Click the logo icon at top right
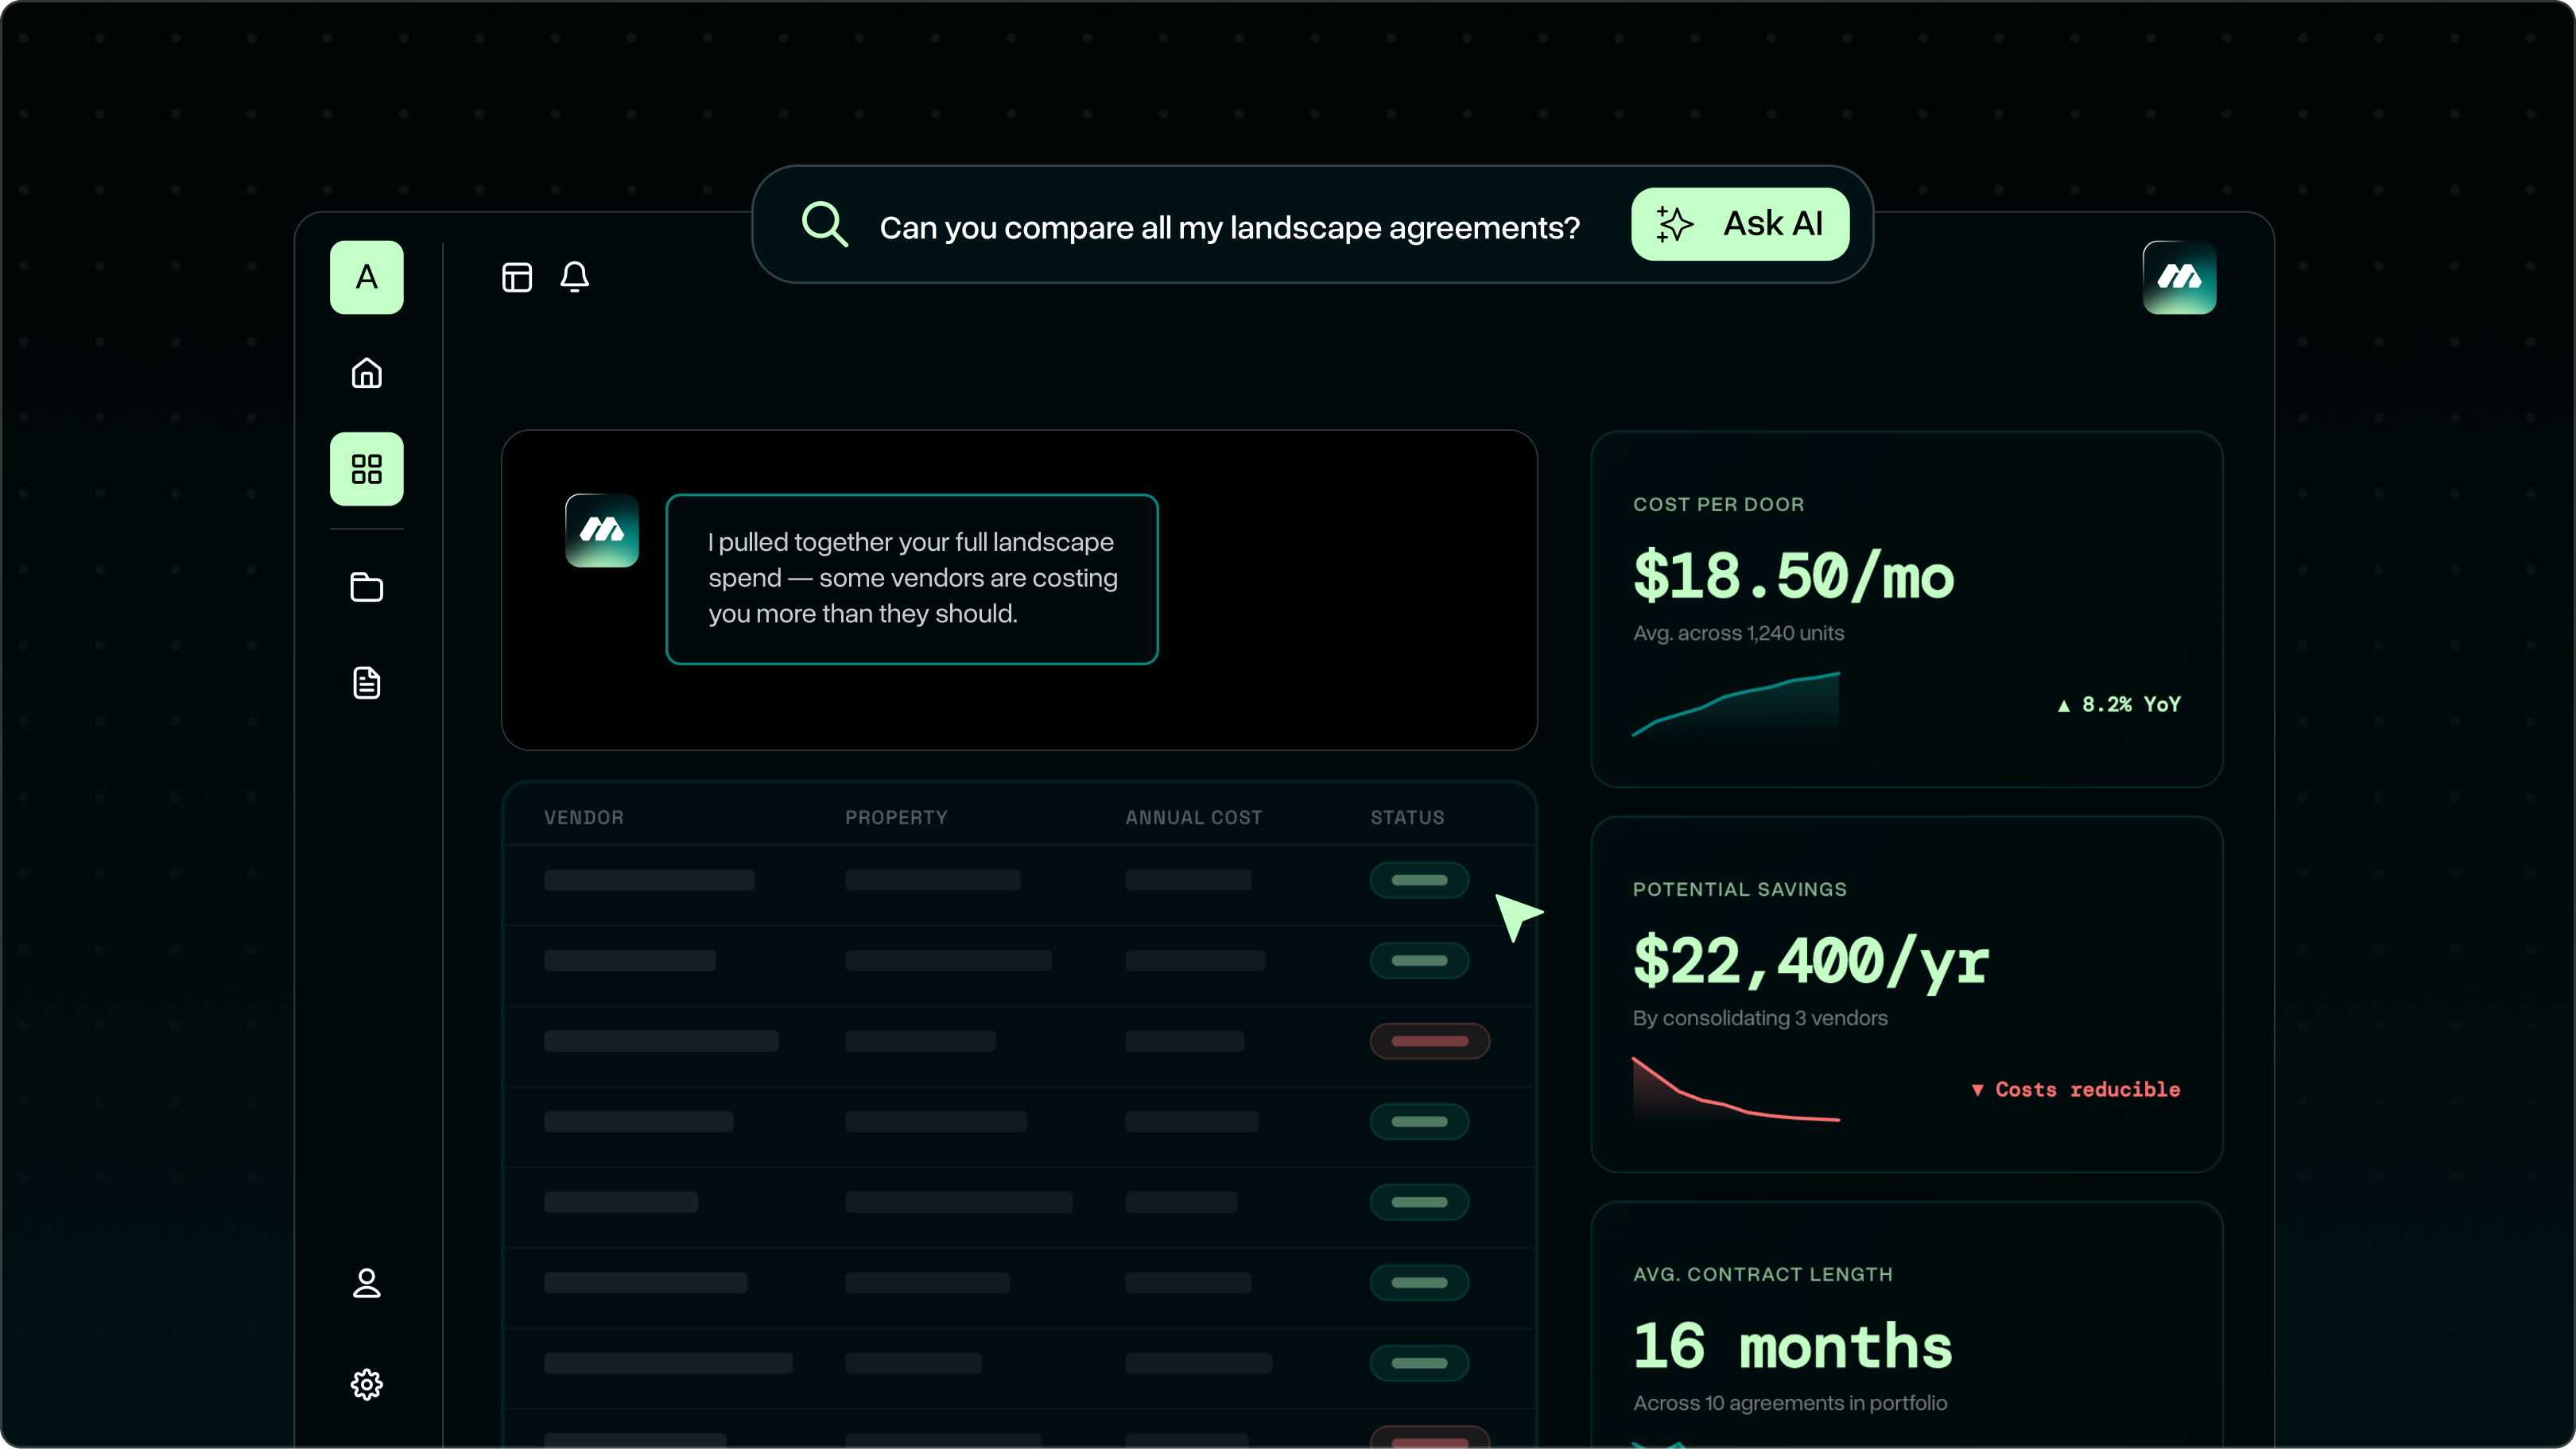The image size is (2576, 1449). [2179, 277]
